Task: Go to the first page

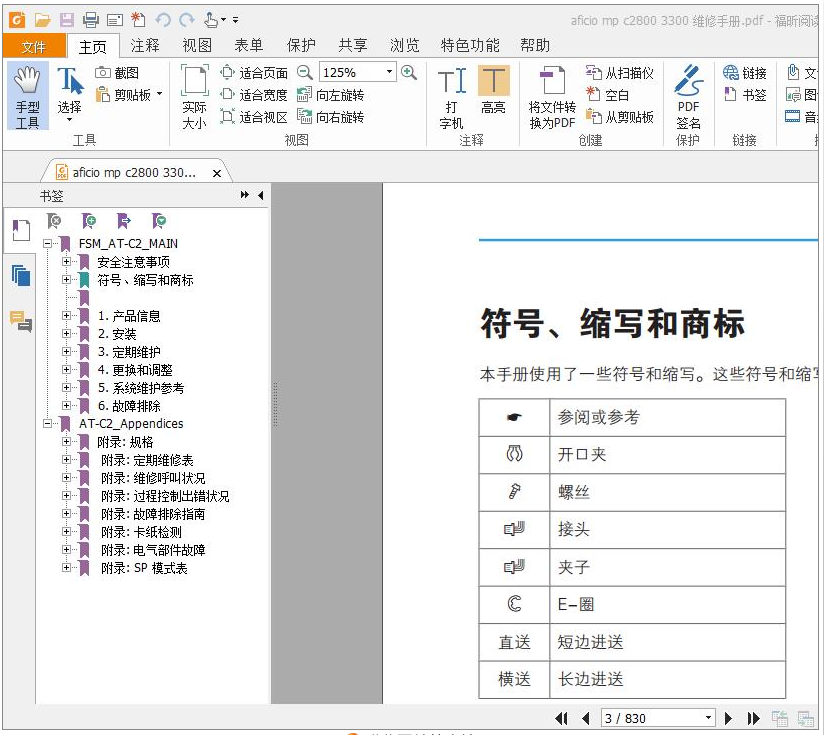Action: tap(561, 718)
